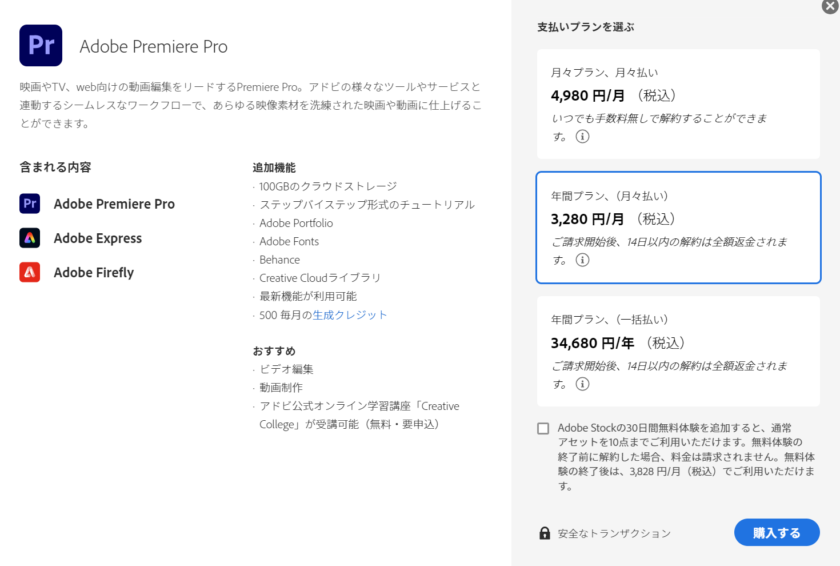Click the large Premiere Pro logo icon
Image resolution: width=840 pixels, height=566 pixels.
pyautogui.click(x=40, y=46)
